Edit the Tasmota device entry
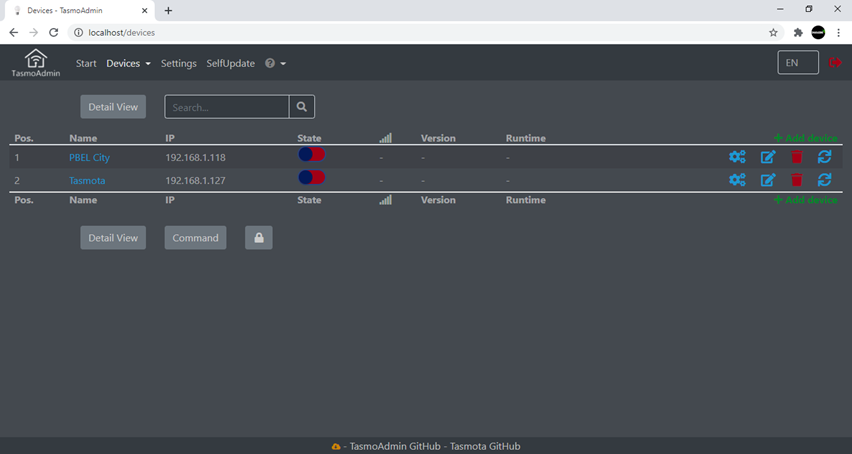 coord(768,180)
